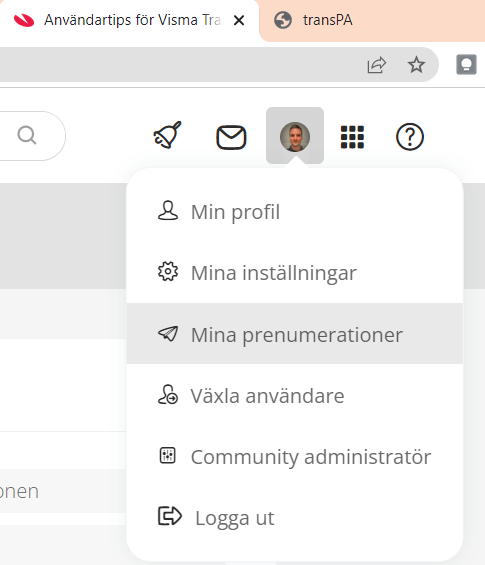
Task: Open Community administratör
Action: coord(294,457)
